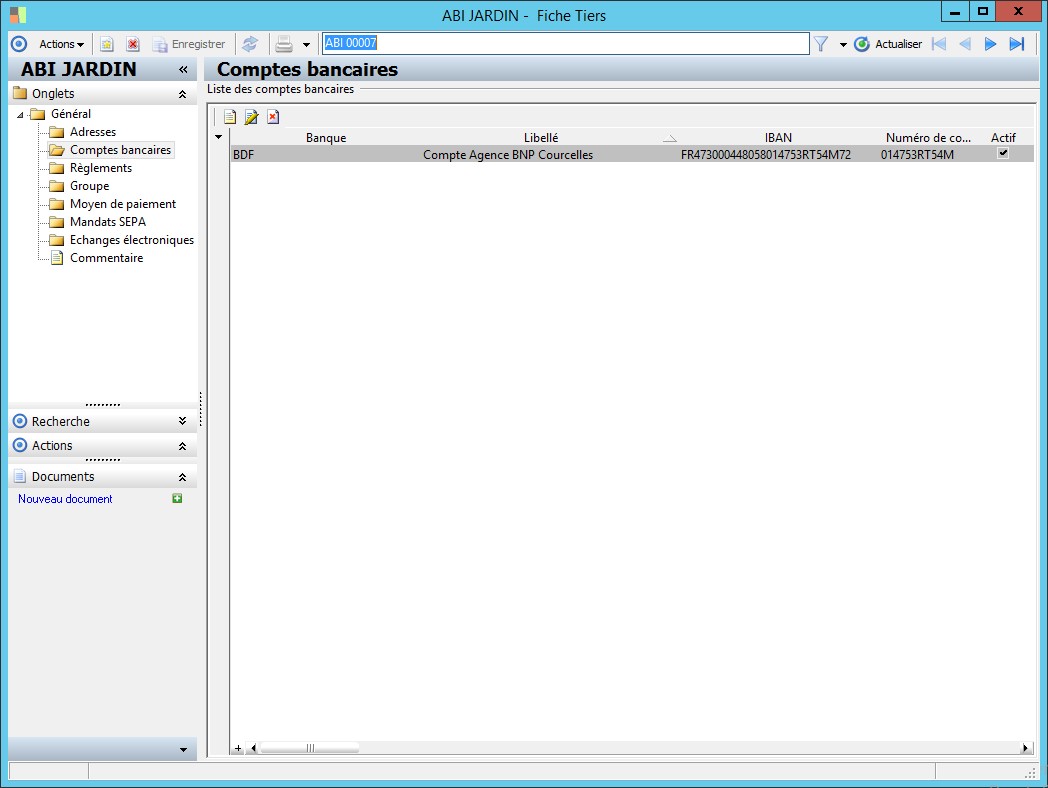This screenshot has width=1048, height=788.
Task: Click the new record toolbar icon
Action: click(x=106, y=44)
